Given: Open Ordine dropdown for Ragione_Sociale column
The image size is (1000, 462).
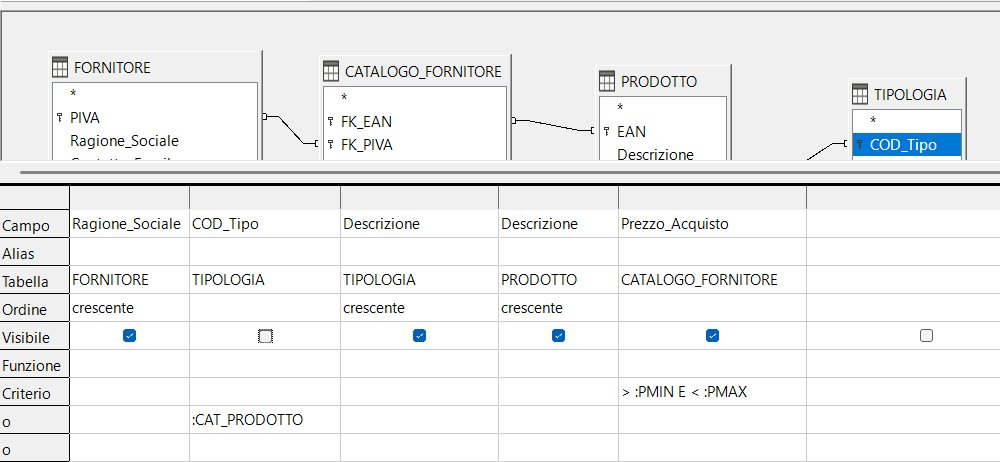Looking at the screenshot, I should click(129, 308).
